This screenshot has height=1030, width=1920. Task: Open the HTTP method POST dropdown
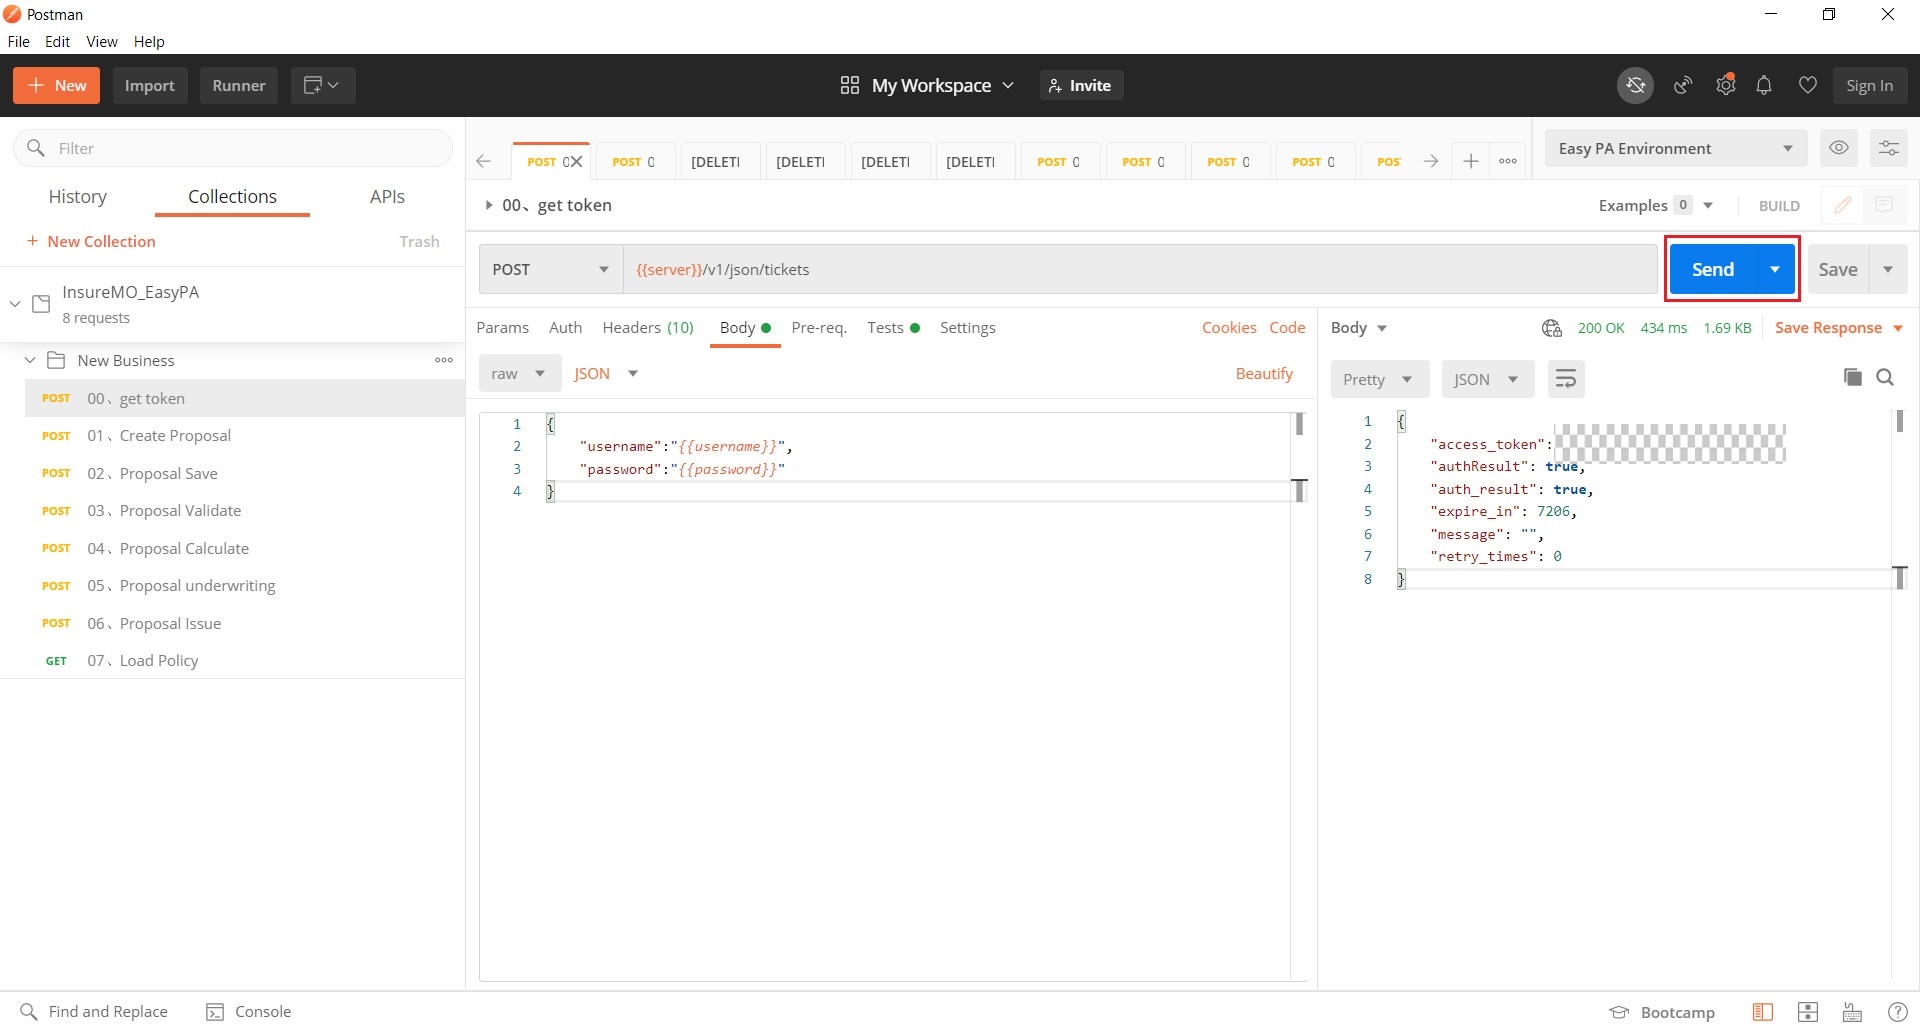click(x=551, y=270)
